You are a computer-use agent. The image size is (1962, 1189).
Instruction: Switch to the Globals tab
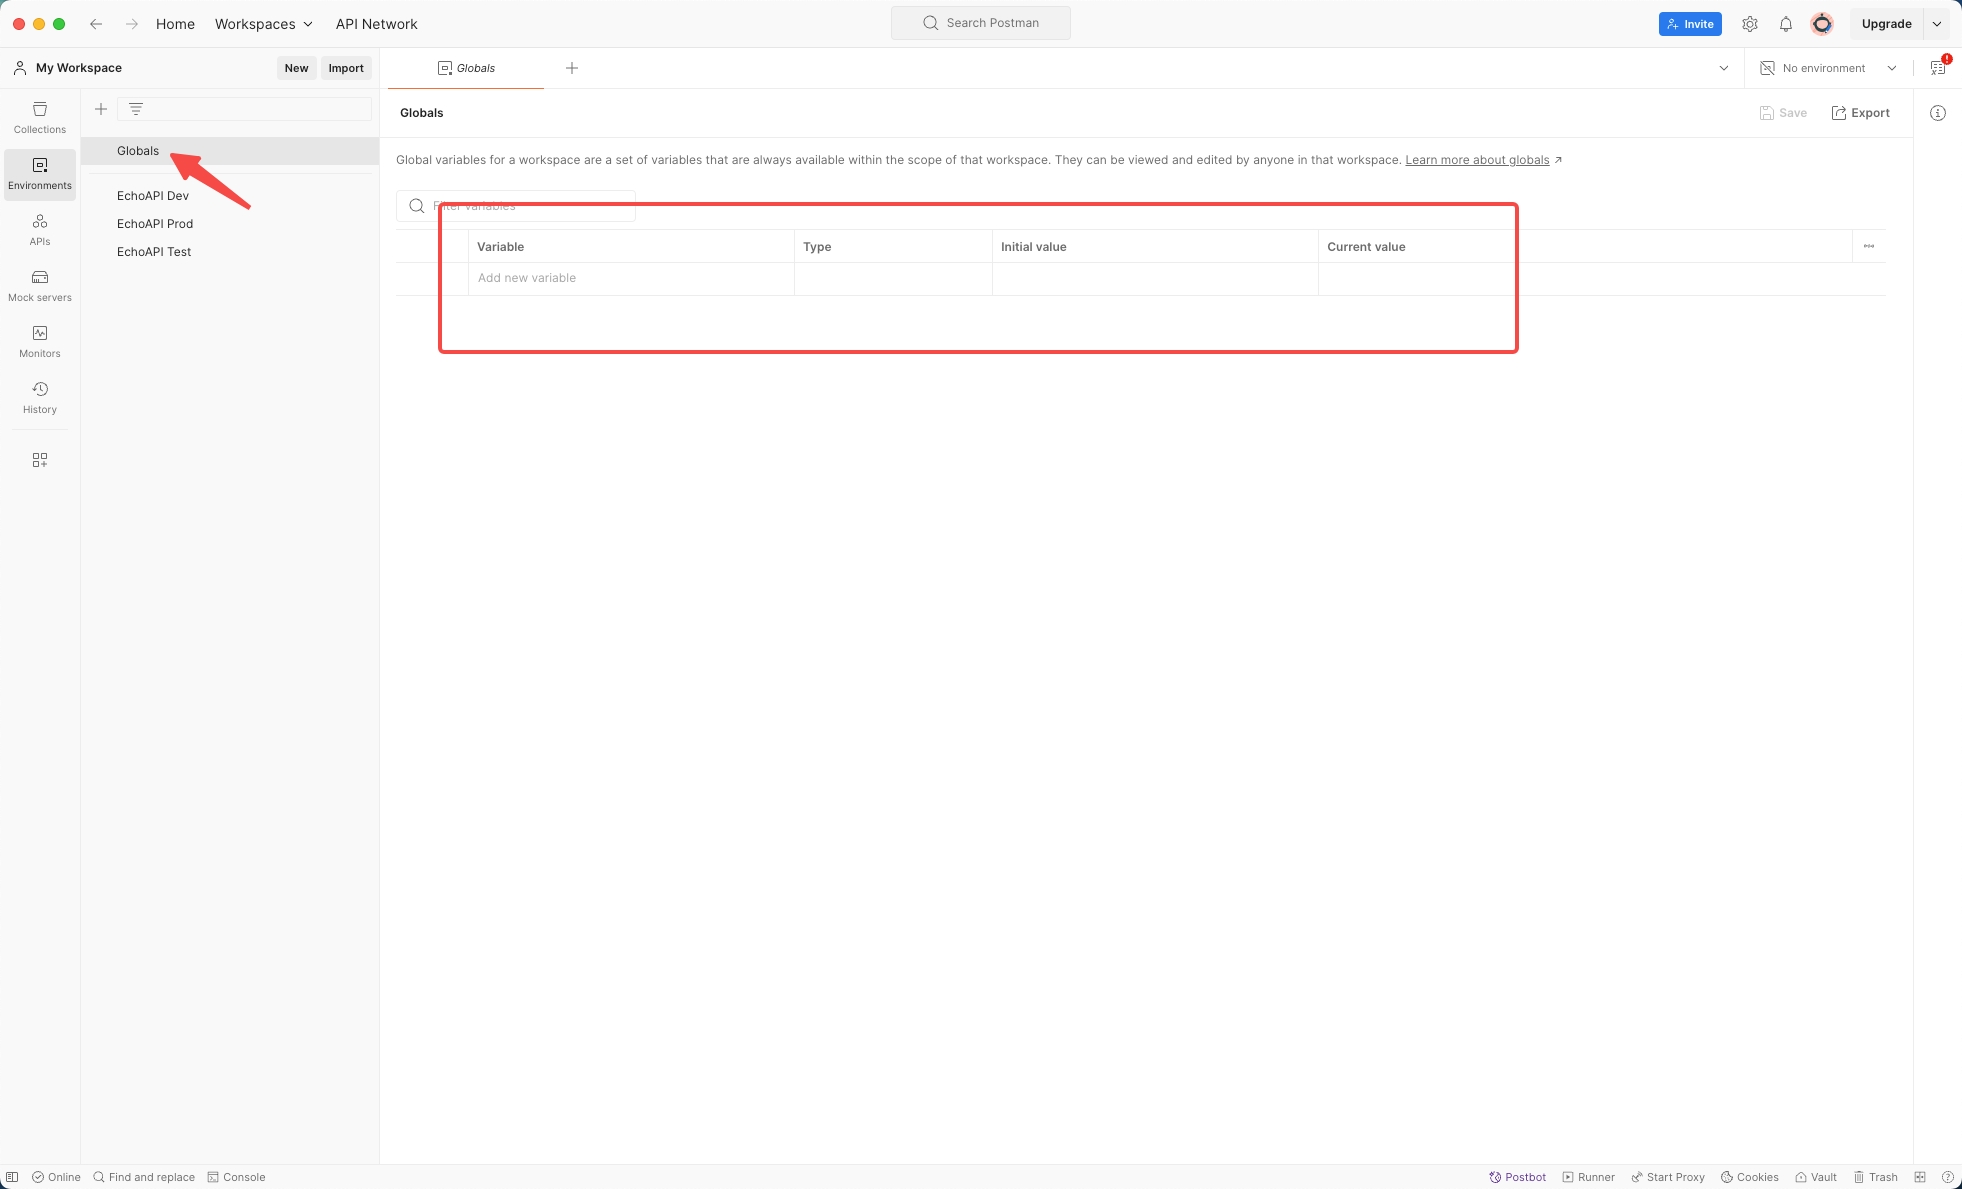click(x=466, y=68)
